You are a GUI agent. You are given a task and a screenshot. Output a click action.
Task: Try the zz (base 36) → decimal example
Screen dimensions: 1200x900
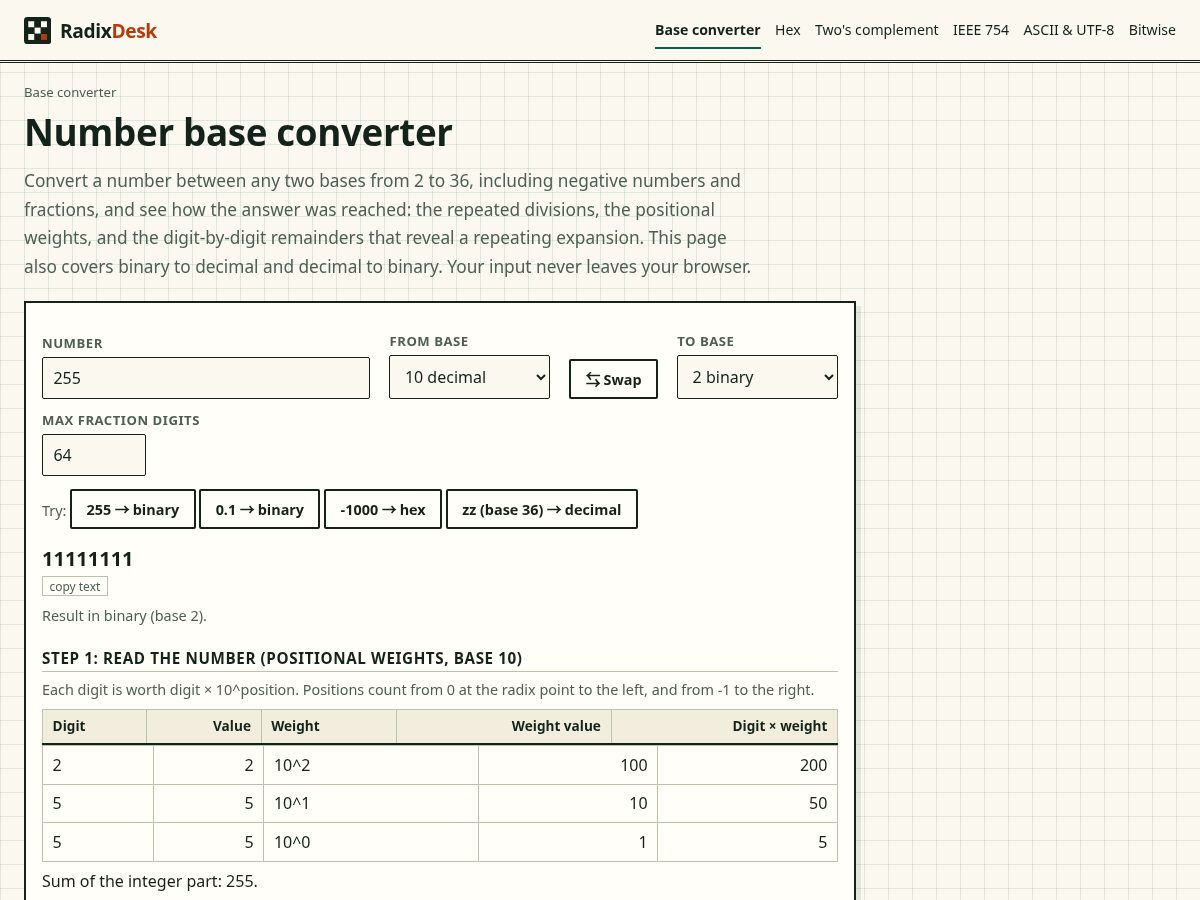click(541, 509)
